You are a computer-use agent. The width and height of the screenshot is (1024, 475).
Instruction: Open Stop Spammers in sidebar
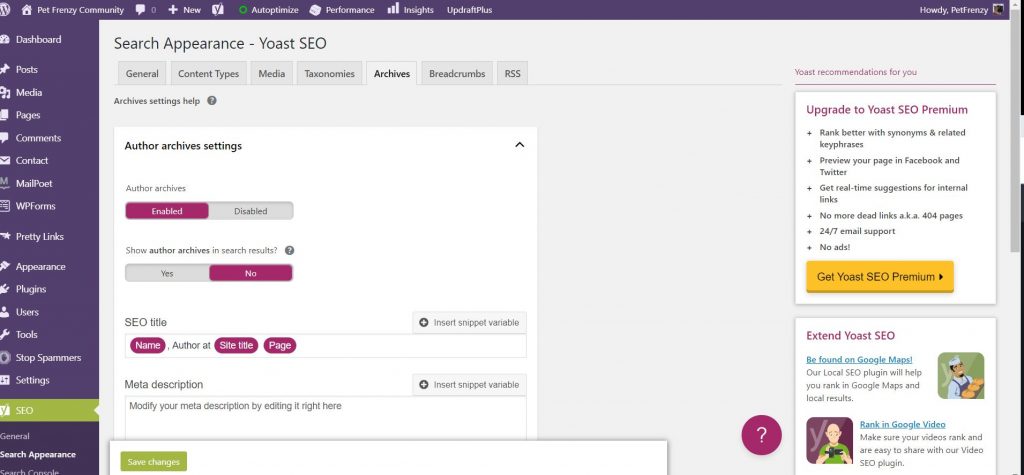pos(48,357)
